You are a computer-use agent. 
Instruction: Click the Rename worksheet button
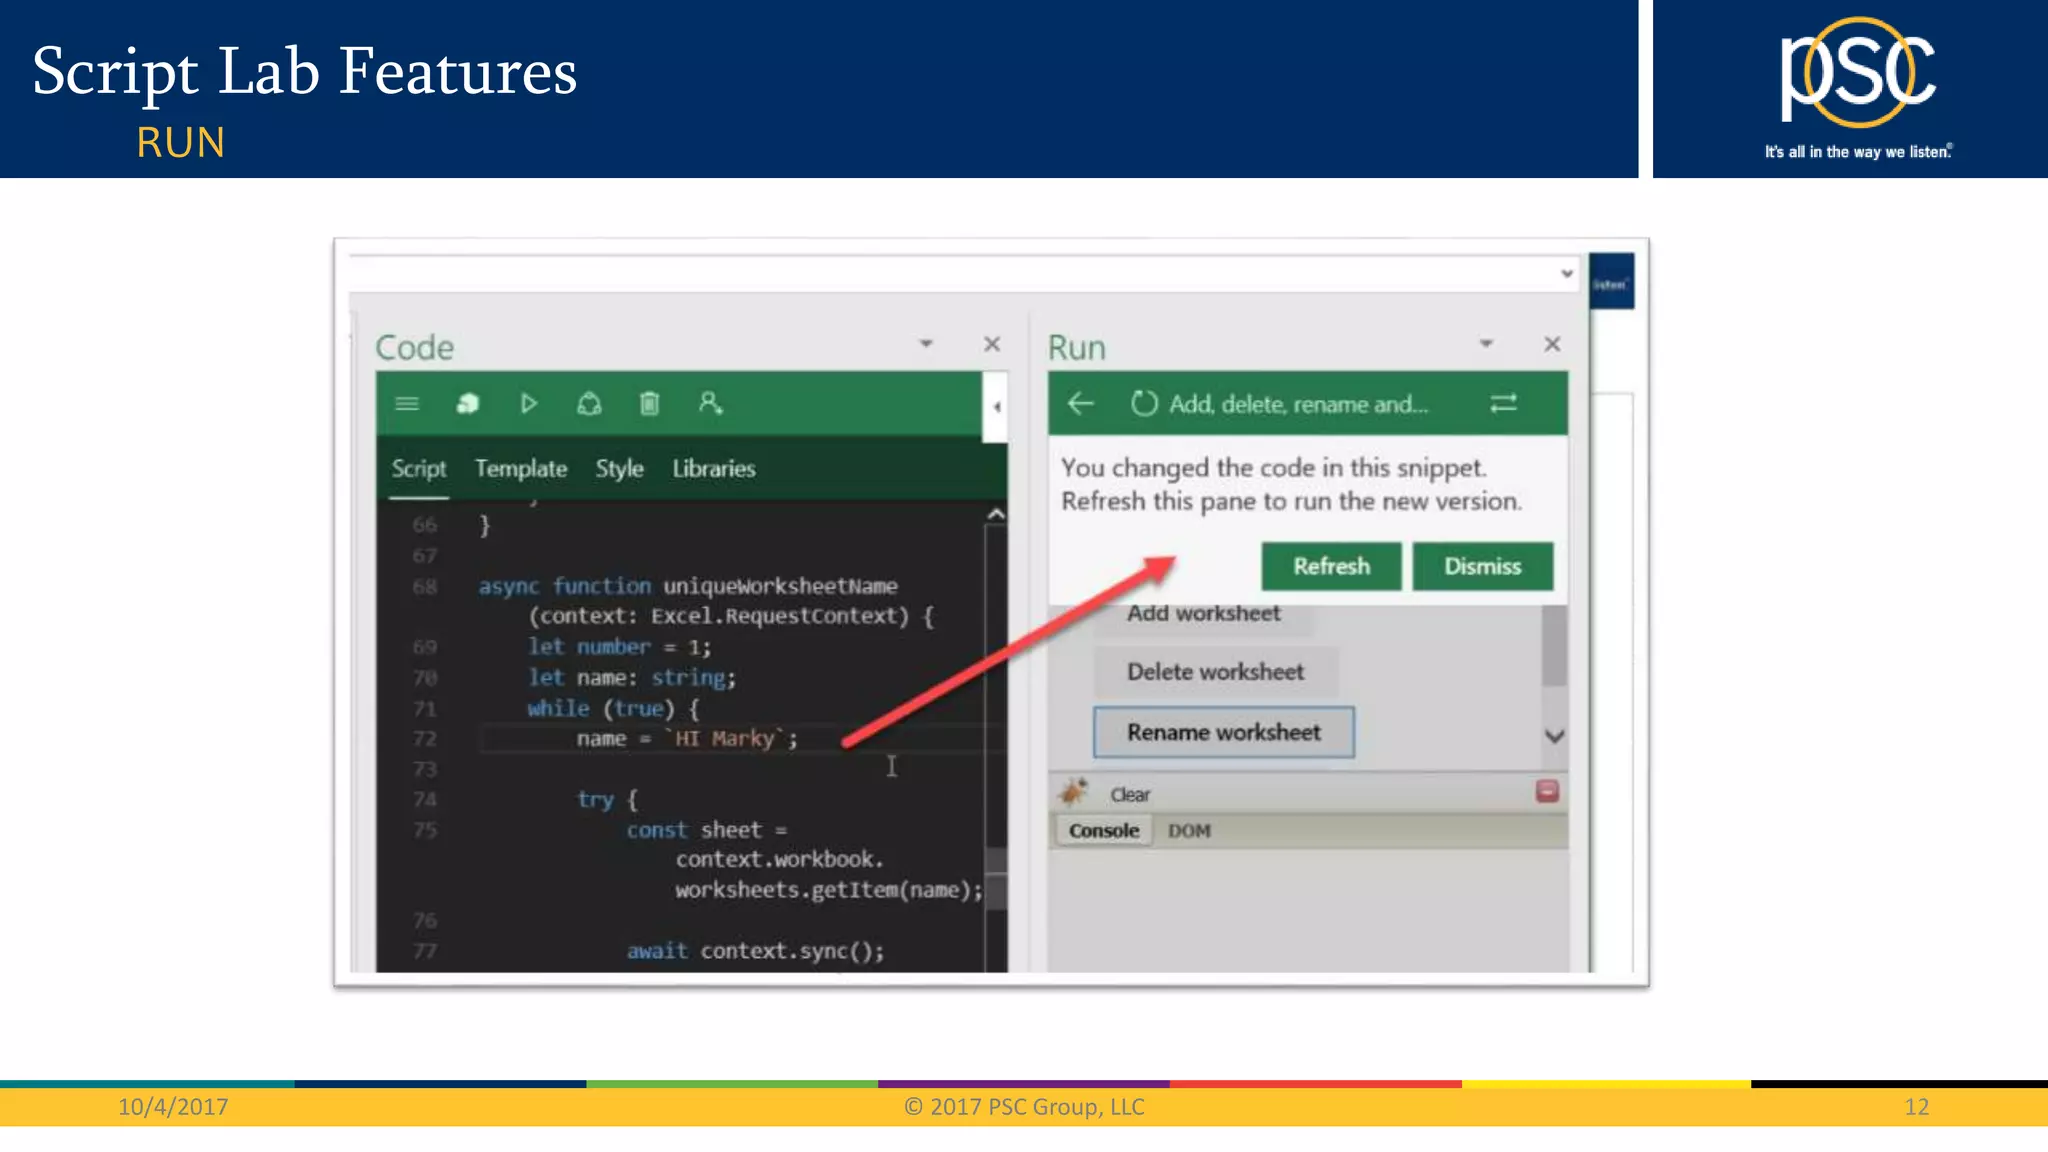[x=1224, y=733]
